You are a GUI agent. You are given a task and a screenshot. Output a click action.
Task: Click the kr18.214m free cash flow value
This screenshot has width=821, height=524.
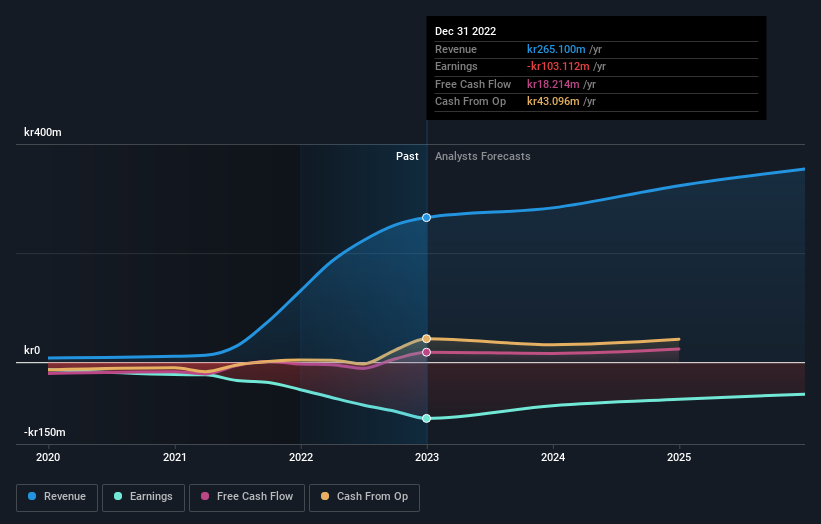tap(553, 84)
